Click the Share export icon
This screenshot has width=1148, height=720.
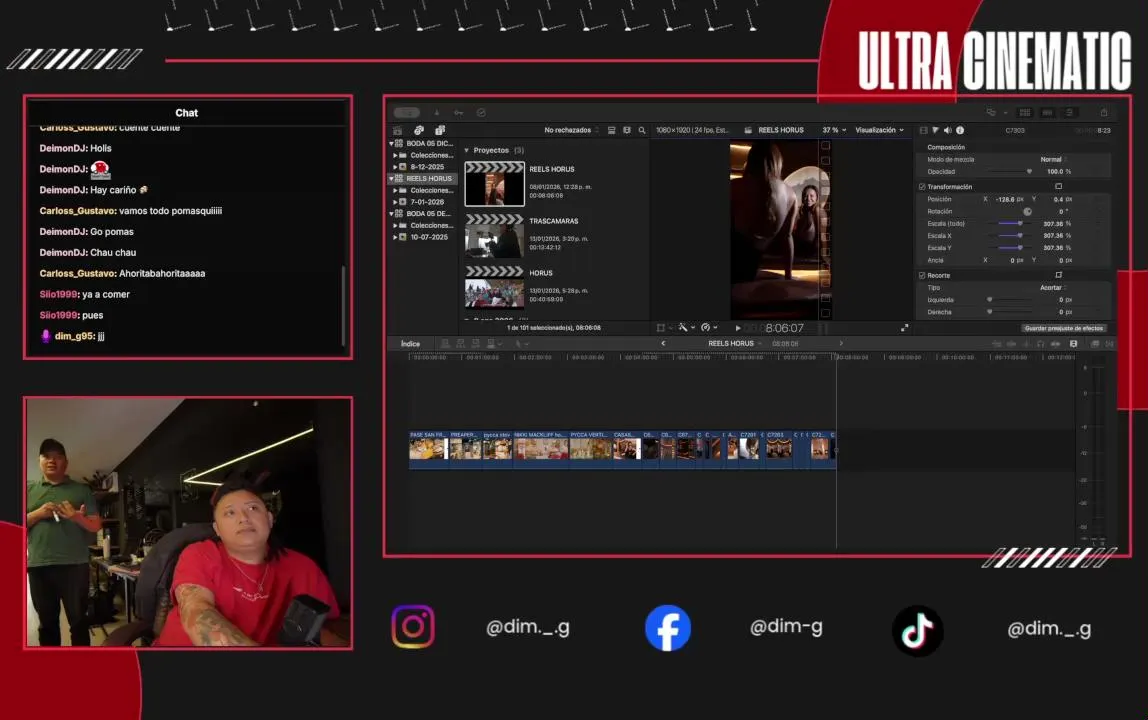[1104, 113]
